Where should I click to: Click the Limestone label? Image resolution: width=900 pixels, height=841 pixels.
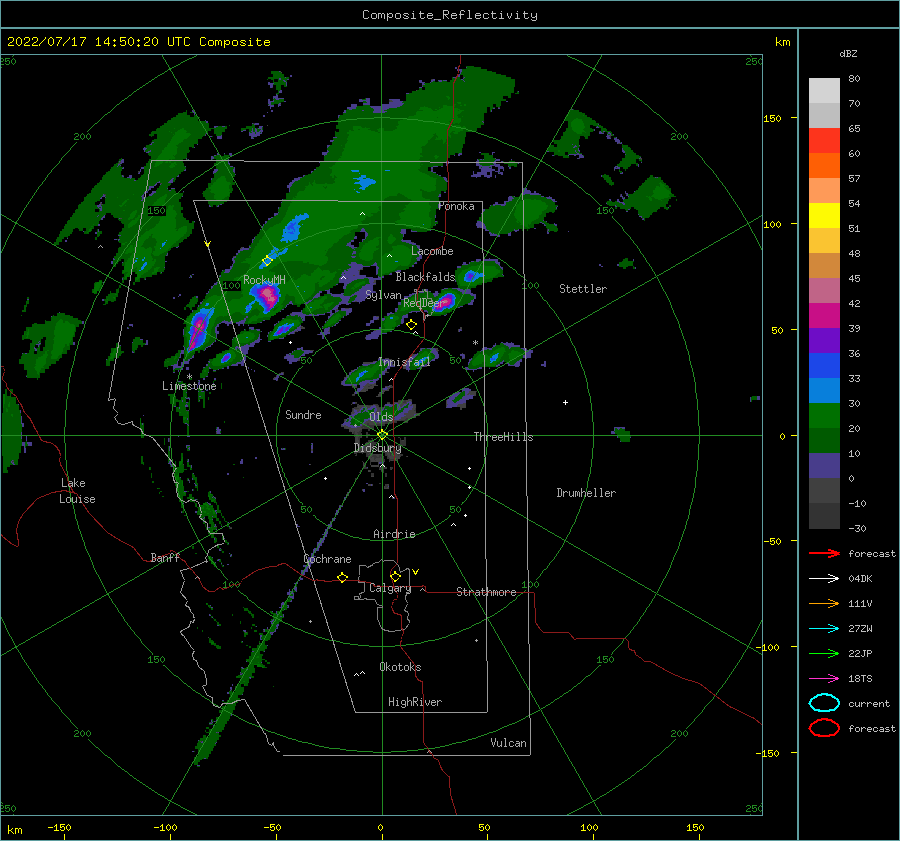189,386
